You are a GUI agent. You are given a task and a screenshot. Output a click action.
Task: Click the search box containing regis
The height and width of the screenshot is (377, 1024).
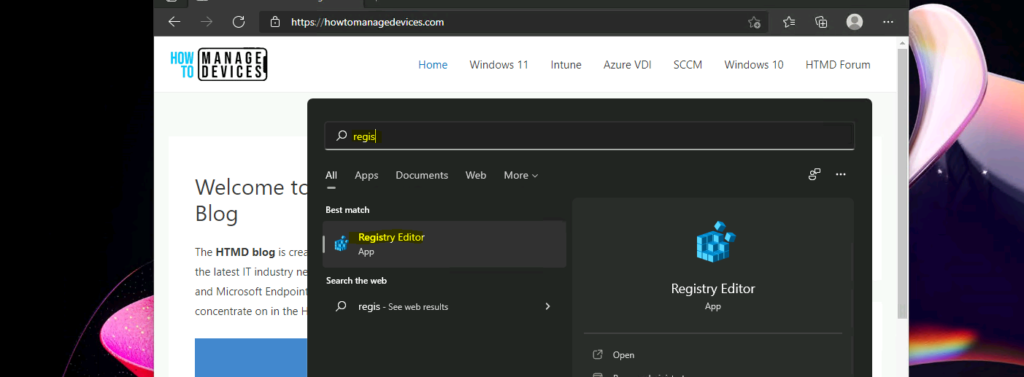590,136
